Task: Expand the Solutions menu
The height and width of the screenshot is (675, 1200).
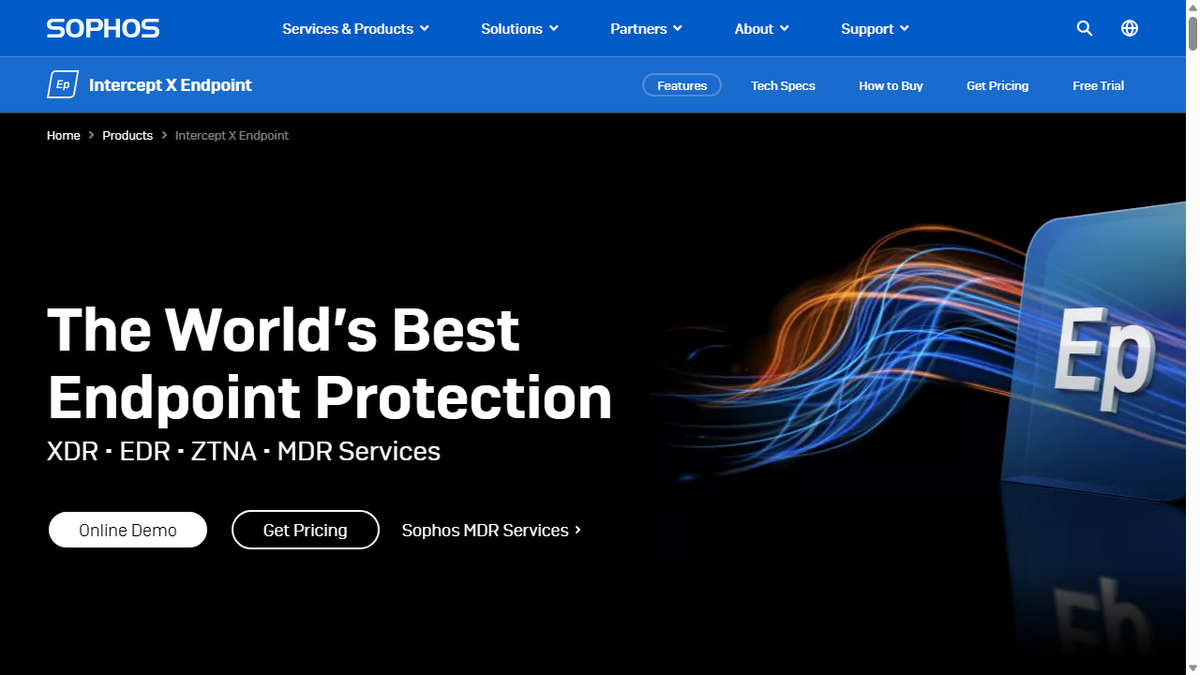Action: 519,29
